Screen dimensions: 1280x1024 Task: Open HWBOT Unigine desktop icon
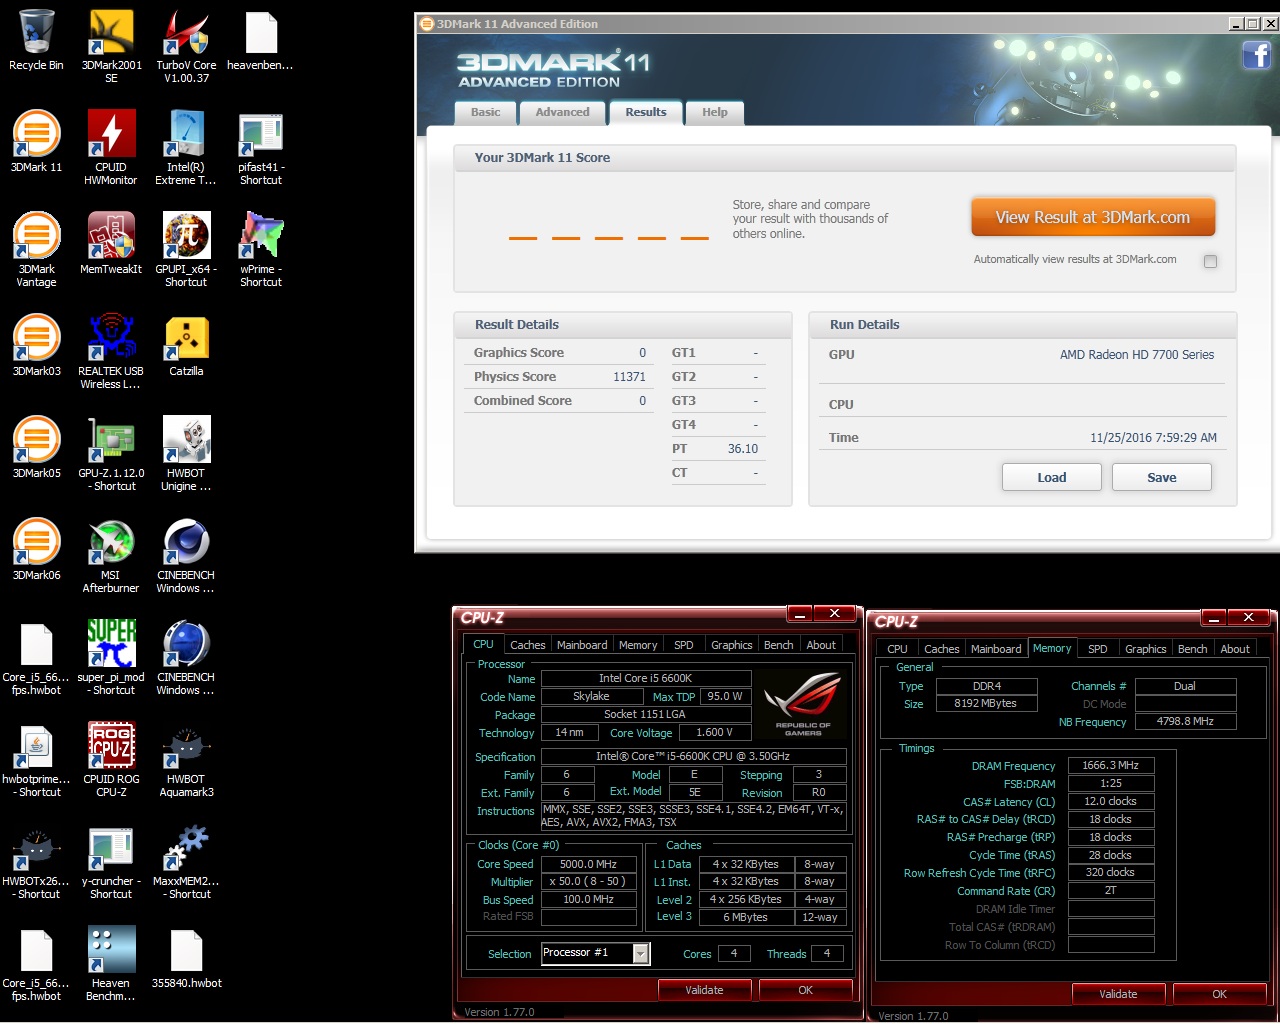(186, 440)
